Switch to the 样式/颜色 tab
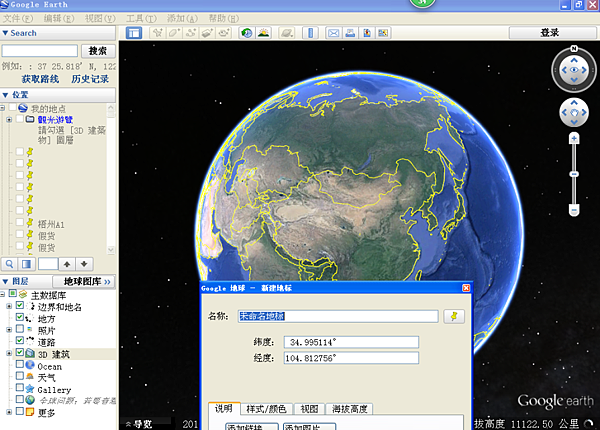Screen dimensions: 600x430 (266, 409)
